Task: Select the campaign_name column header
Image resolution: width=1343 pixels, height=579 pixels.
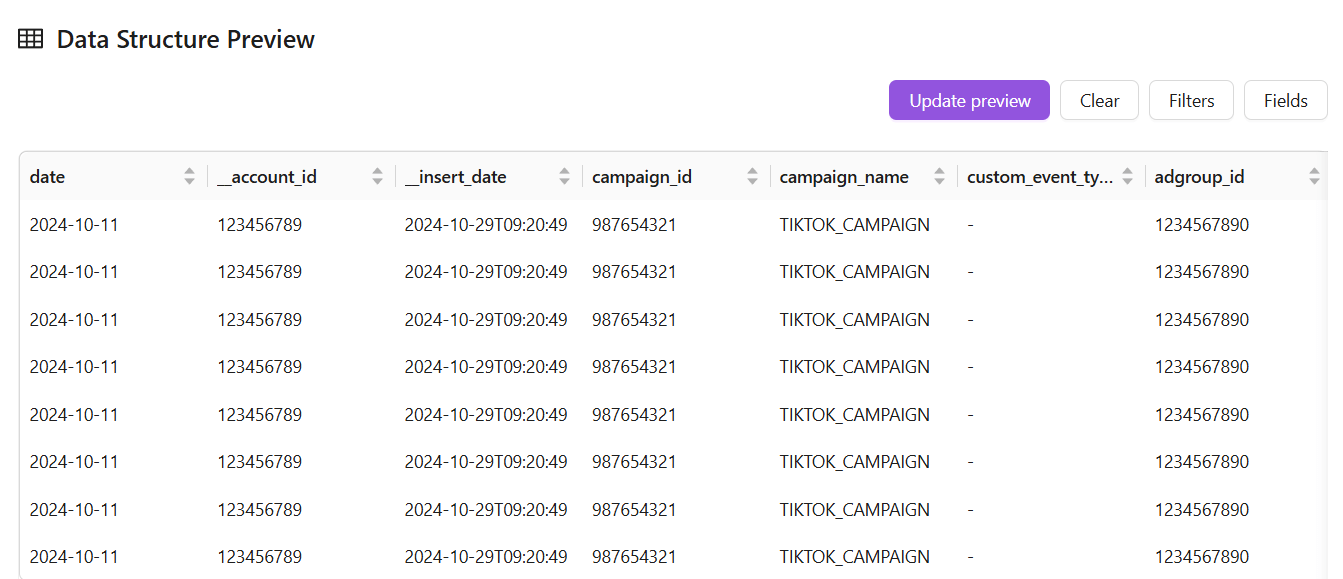Action: coord(844,177)
